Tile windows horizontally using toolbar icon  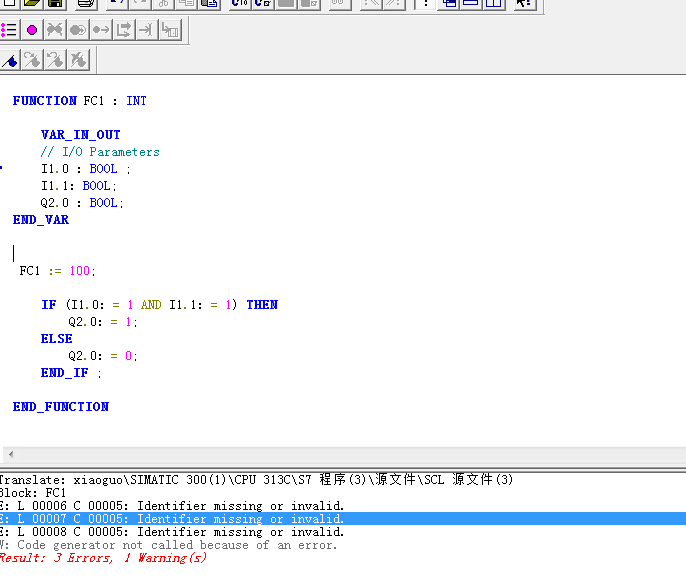471,3
